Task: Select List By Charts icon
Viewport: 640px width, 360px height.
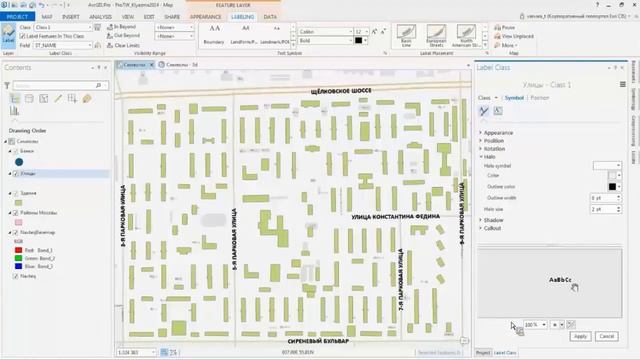Action: (14, 111)
